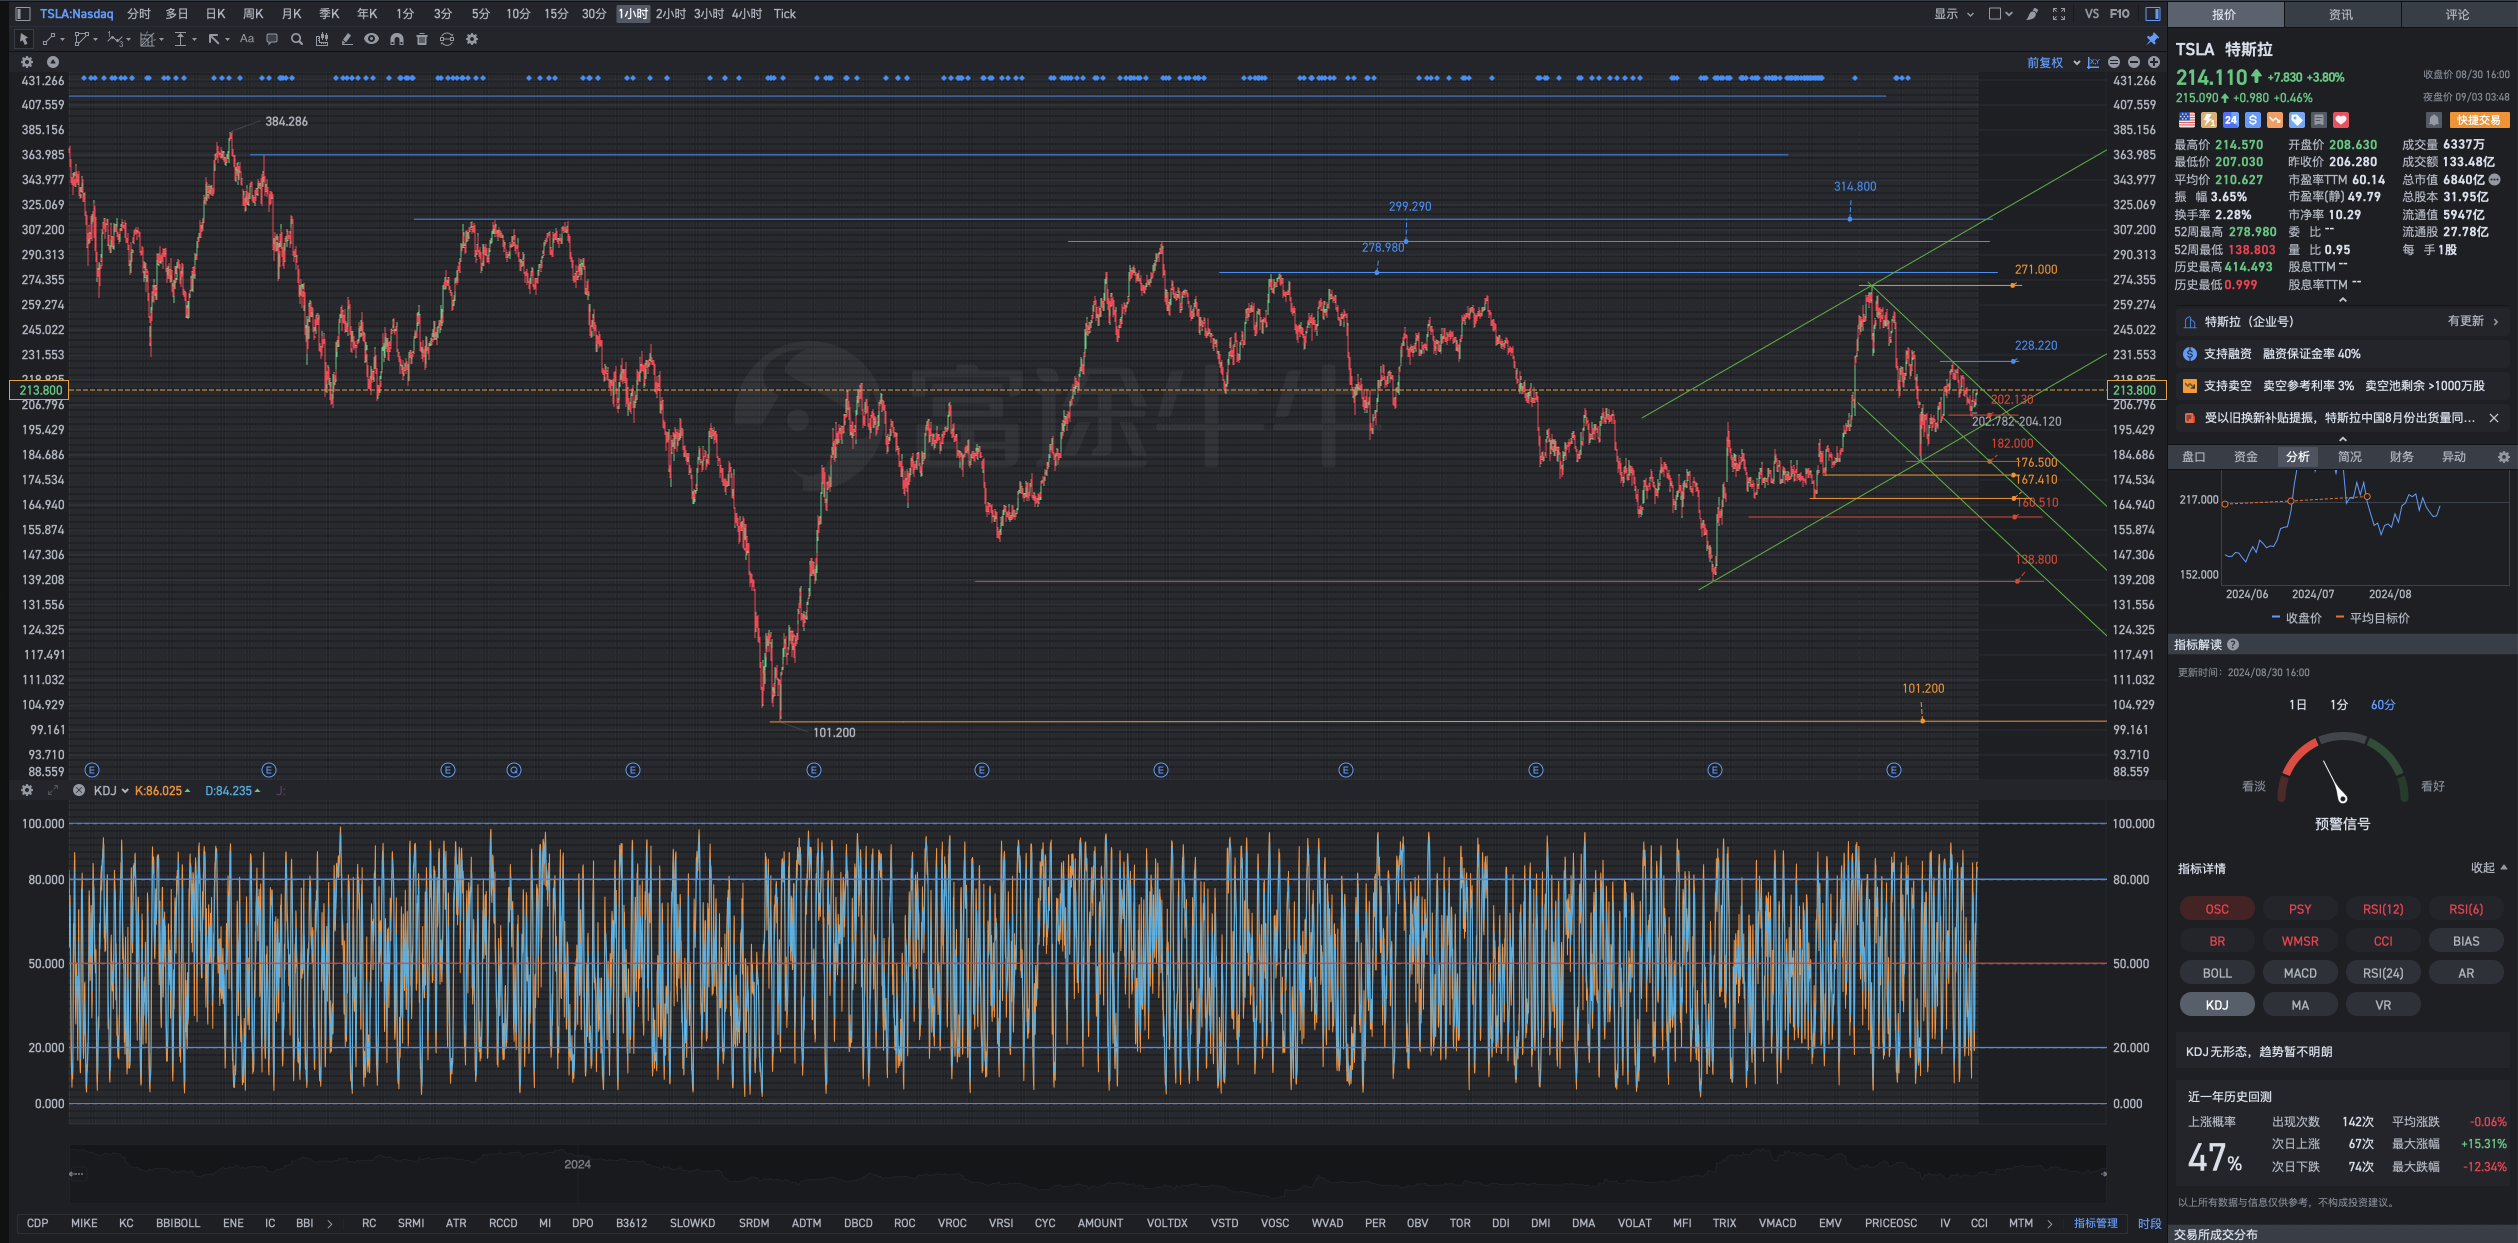This screenshot has width=2518, height=1243.
Task: Reset chart zoom with equals icon
Action: coord(2114,62)
